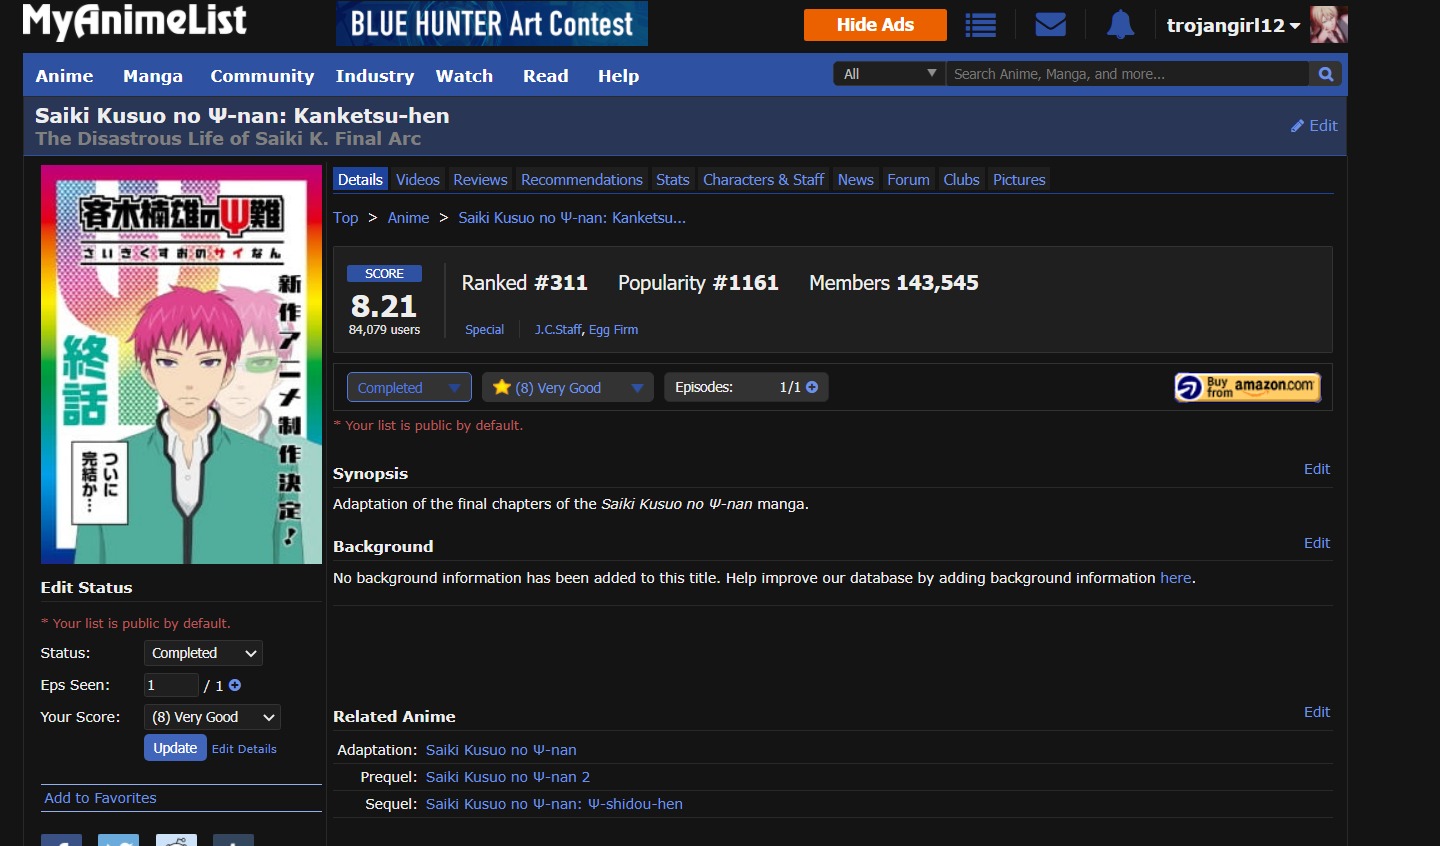Open the notifications bell icon
The height and width of the screenshot is (846, 1440).
coord(1121,25)
